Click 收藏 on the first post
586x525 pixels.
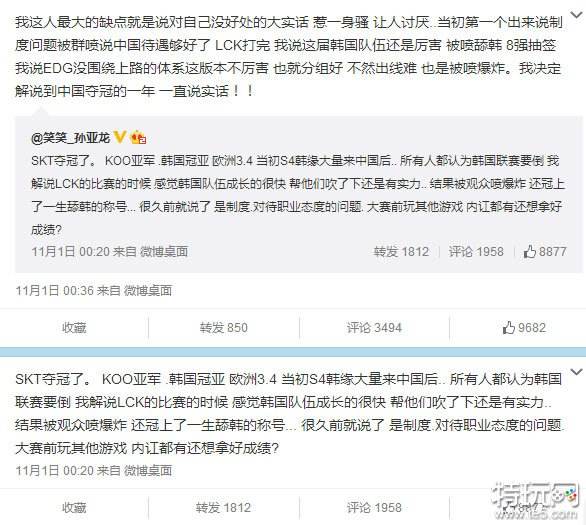click(x=74, y=328)
